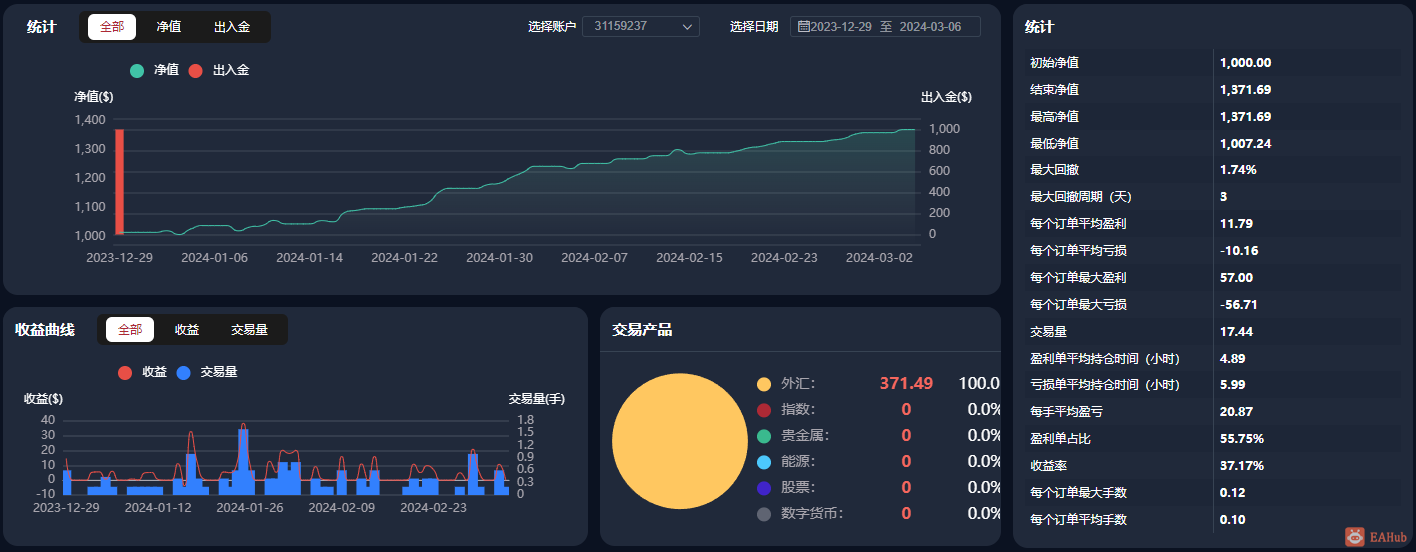
Task: Switch to 出入金 tab in 统计 panel
Action: tap(232, 27)
